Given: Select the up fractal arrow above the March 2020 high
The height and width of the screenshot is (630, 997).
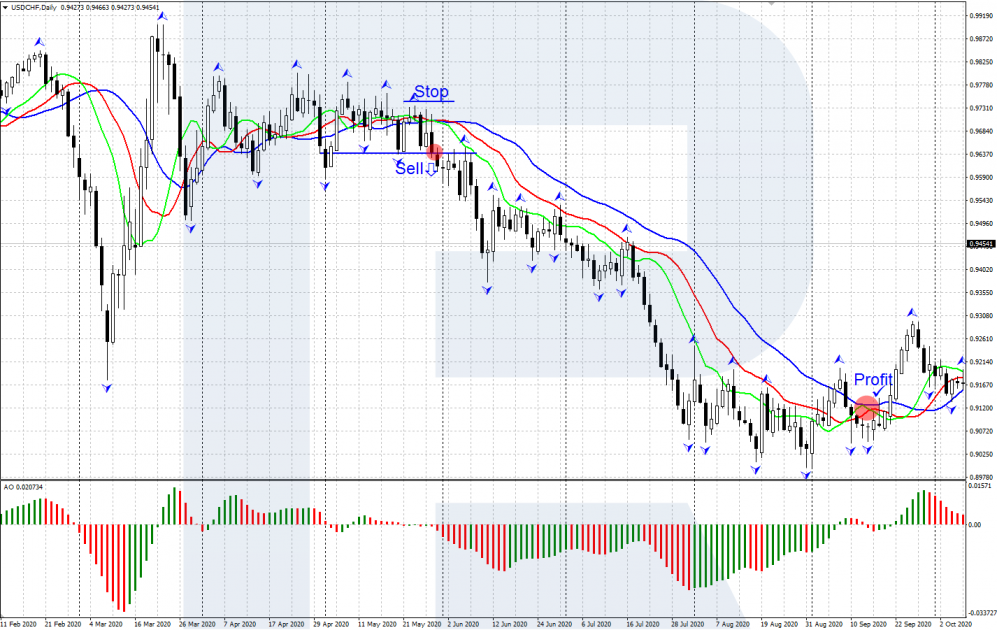Looking at the screenshot, I should pos(162,17).
